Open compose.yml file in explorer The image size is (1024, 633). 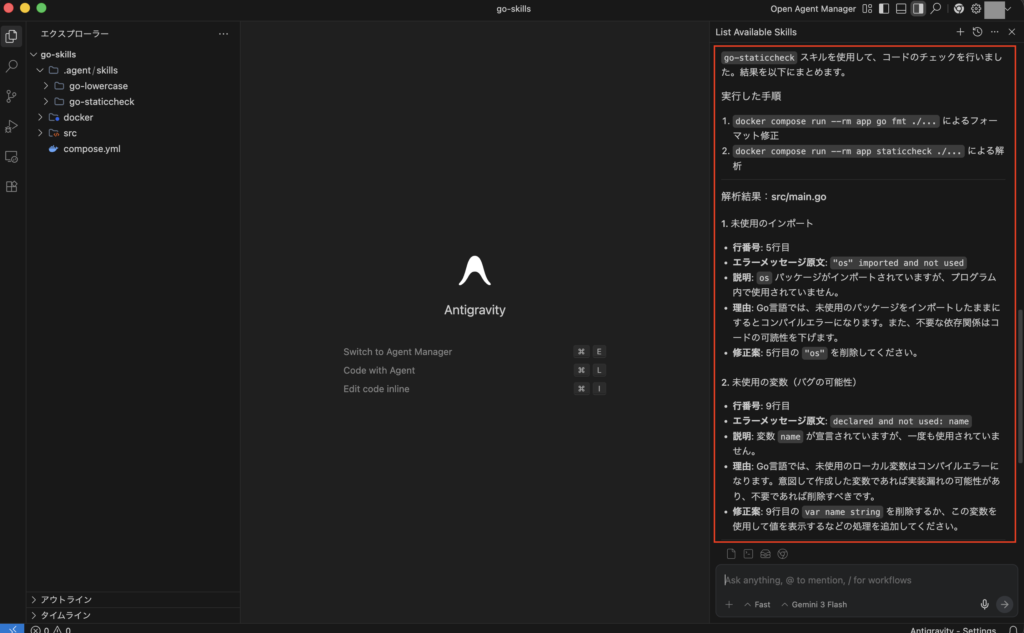92,149
